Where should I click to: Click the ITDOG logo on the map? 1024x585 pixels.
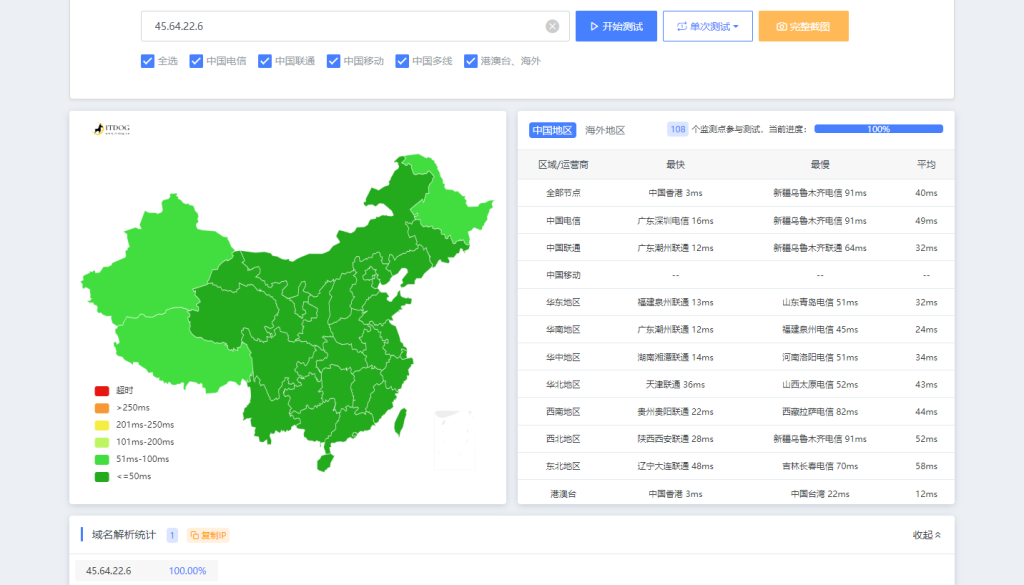(x=112, y=129)
